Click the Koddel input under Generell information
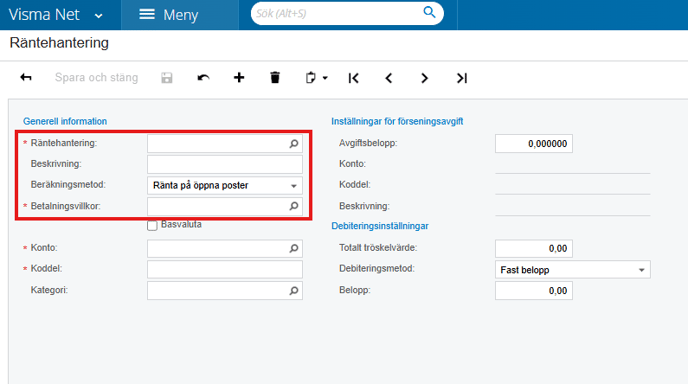The height and width of the screenshot is (384, 688). [225, 269]
